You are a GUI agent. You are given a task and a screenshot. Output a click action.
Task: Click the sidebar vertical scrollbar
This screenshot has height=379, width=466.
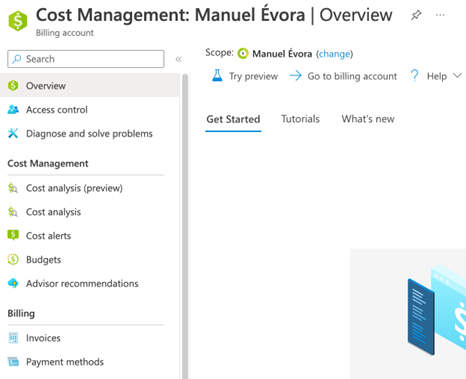click(x=185, y=226)
